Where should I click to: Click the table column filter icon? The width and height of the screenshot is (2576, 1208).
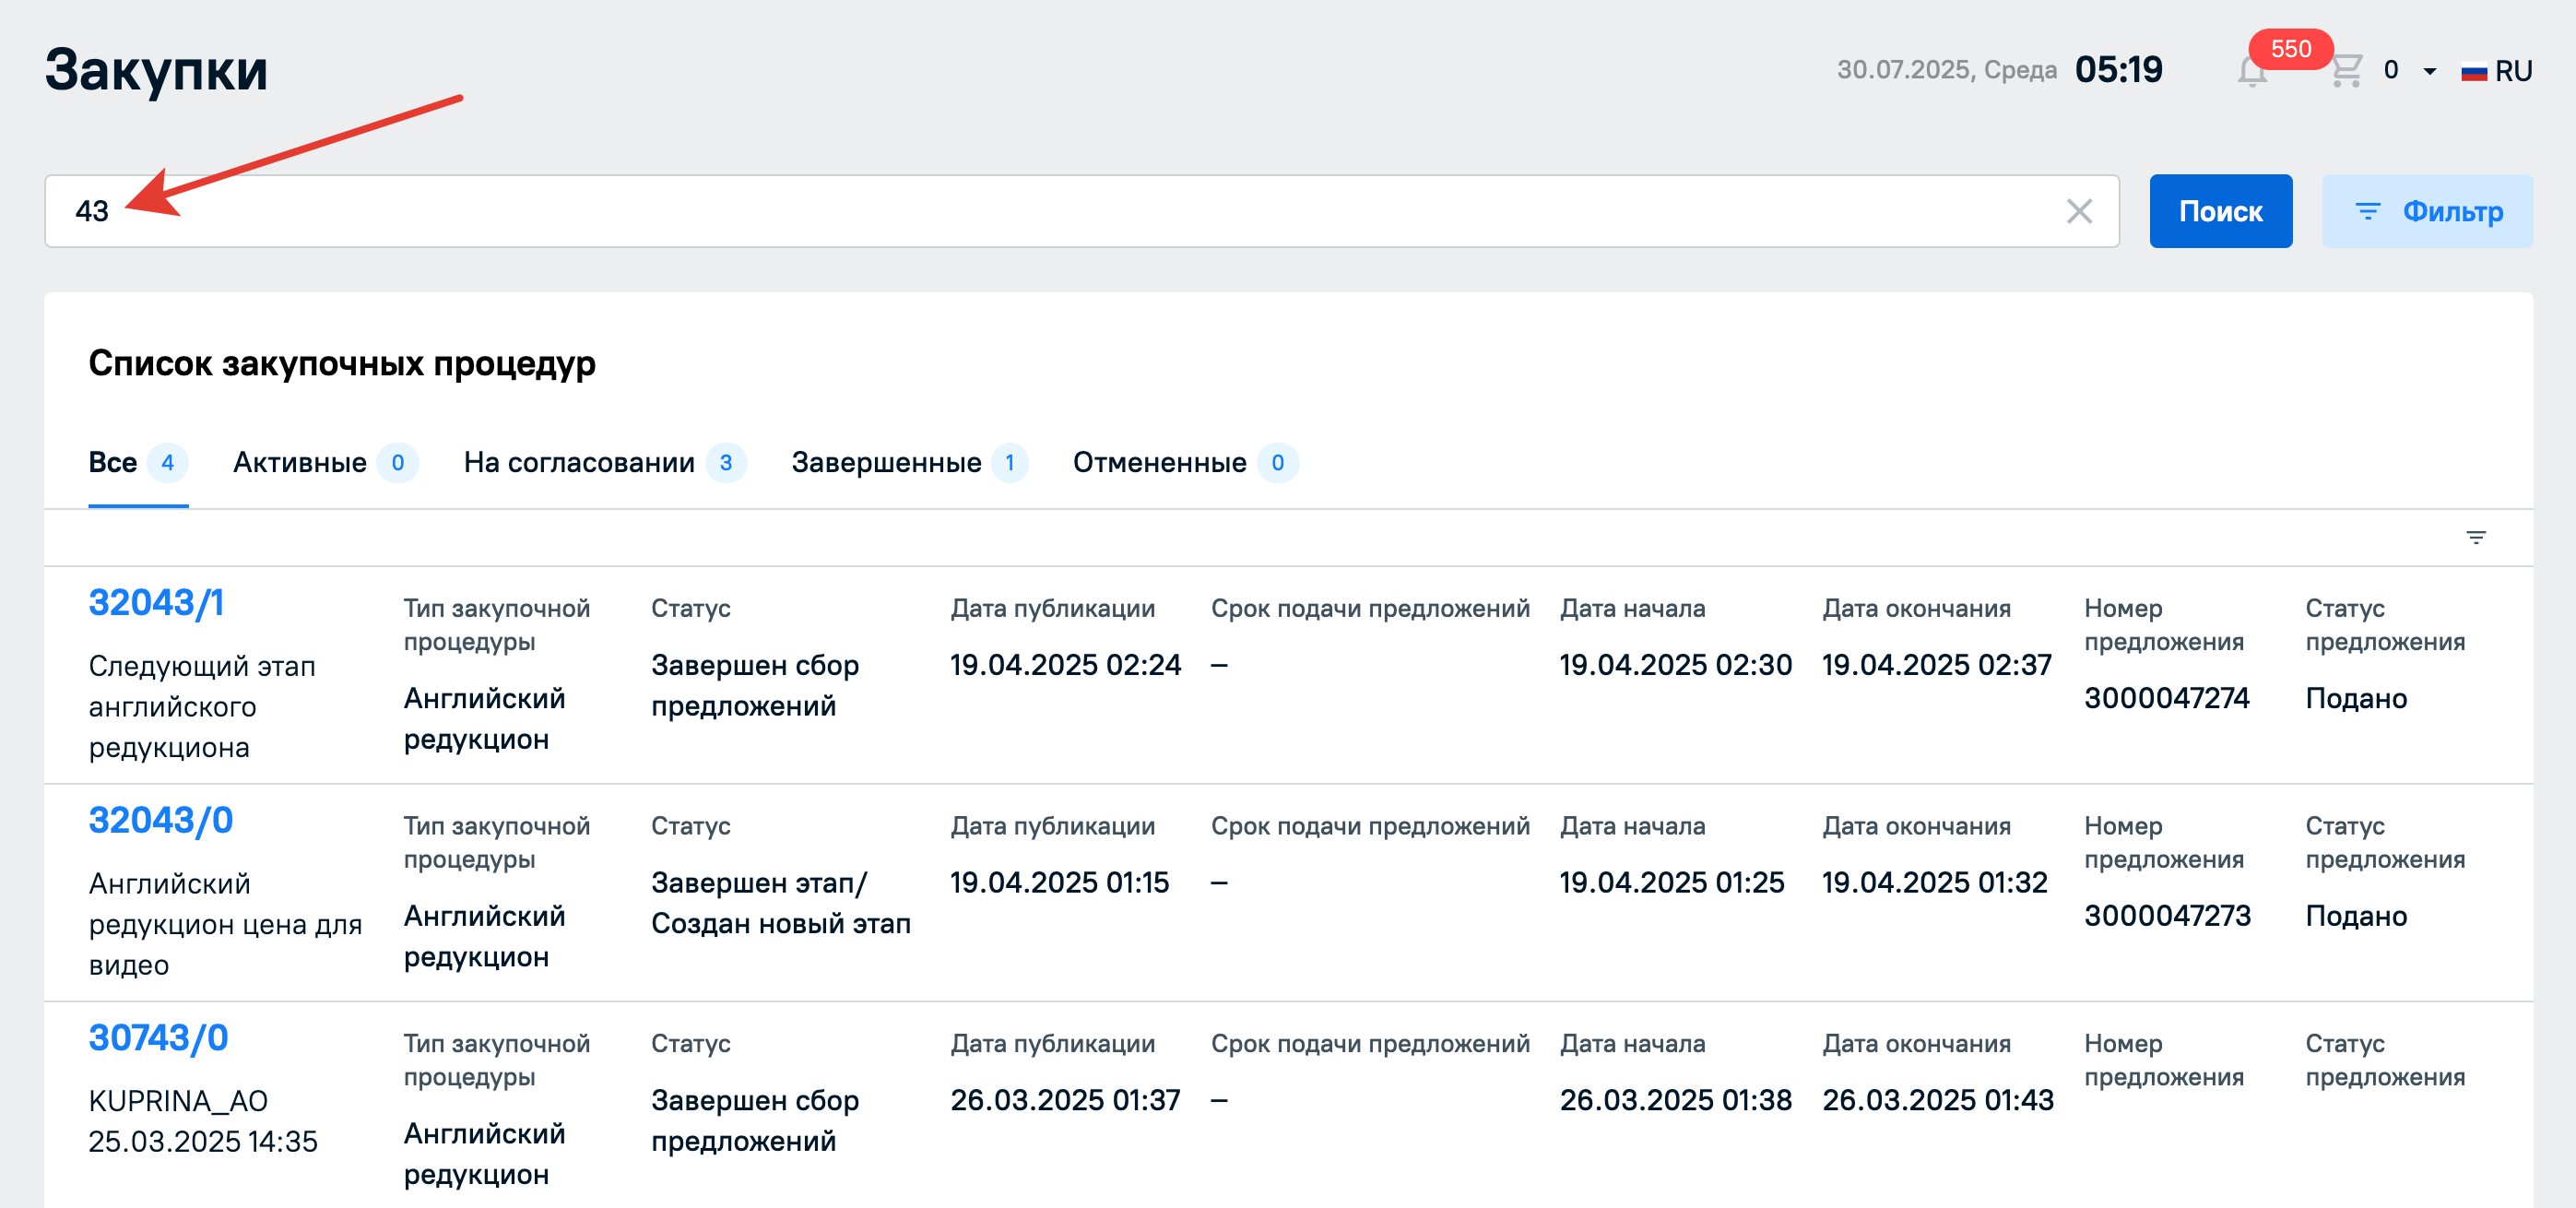2475,538
